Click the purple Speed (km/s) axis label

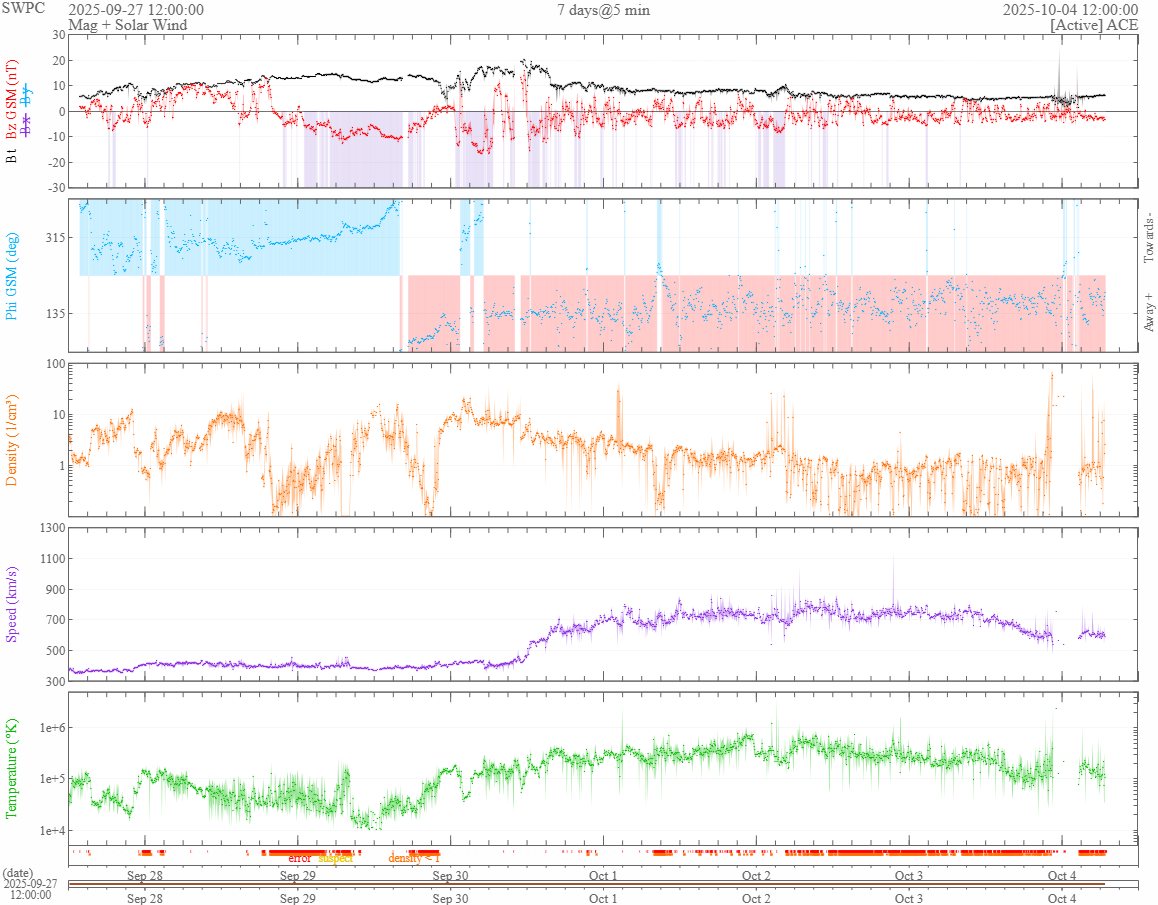[12, 604]
